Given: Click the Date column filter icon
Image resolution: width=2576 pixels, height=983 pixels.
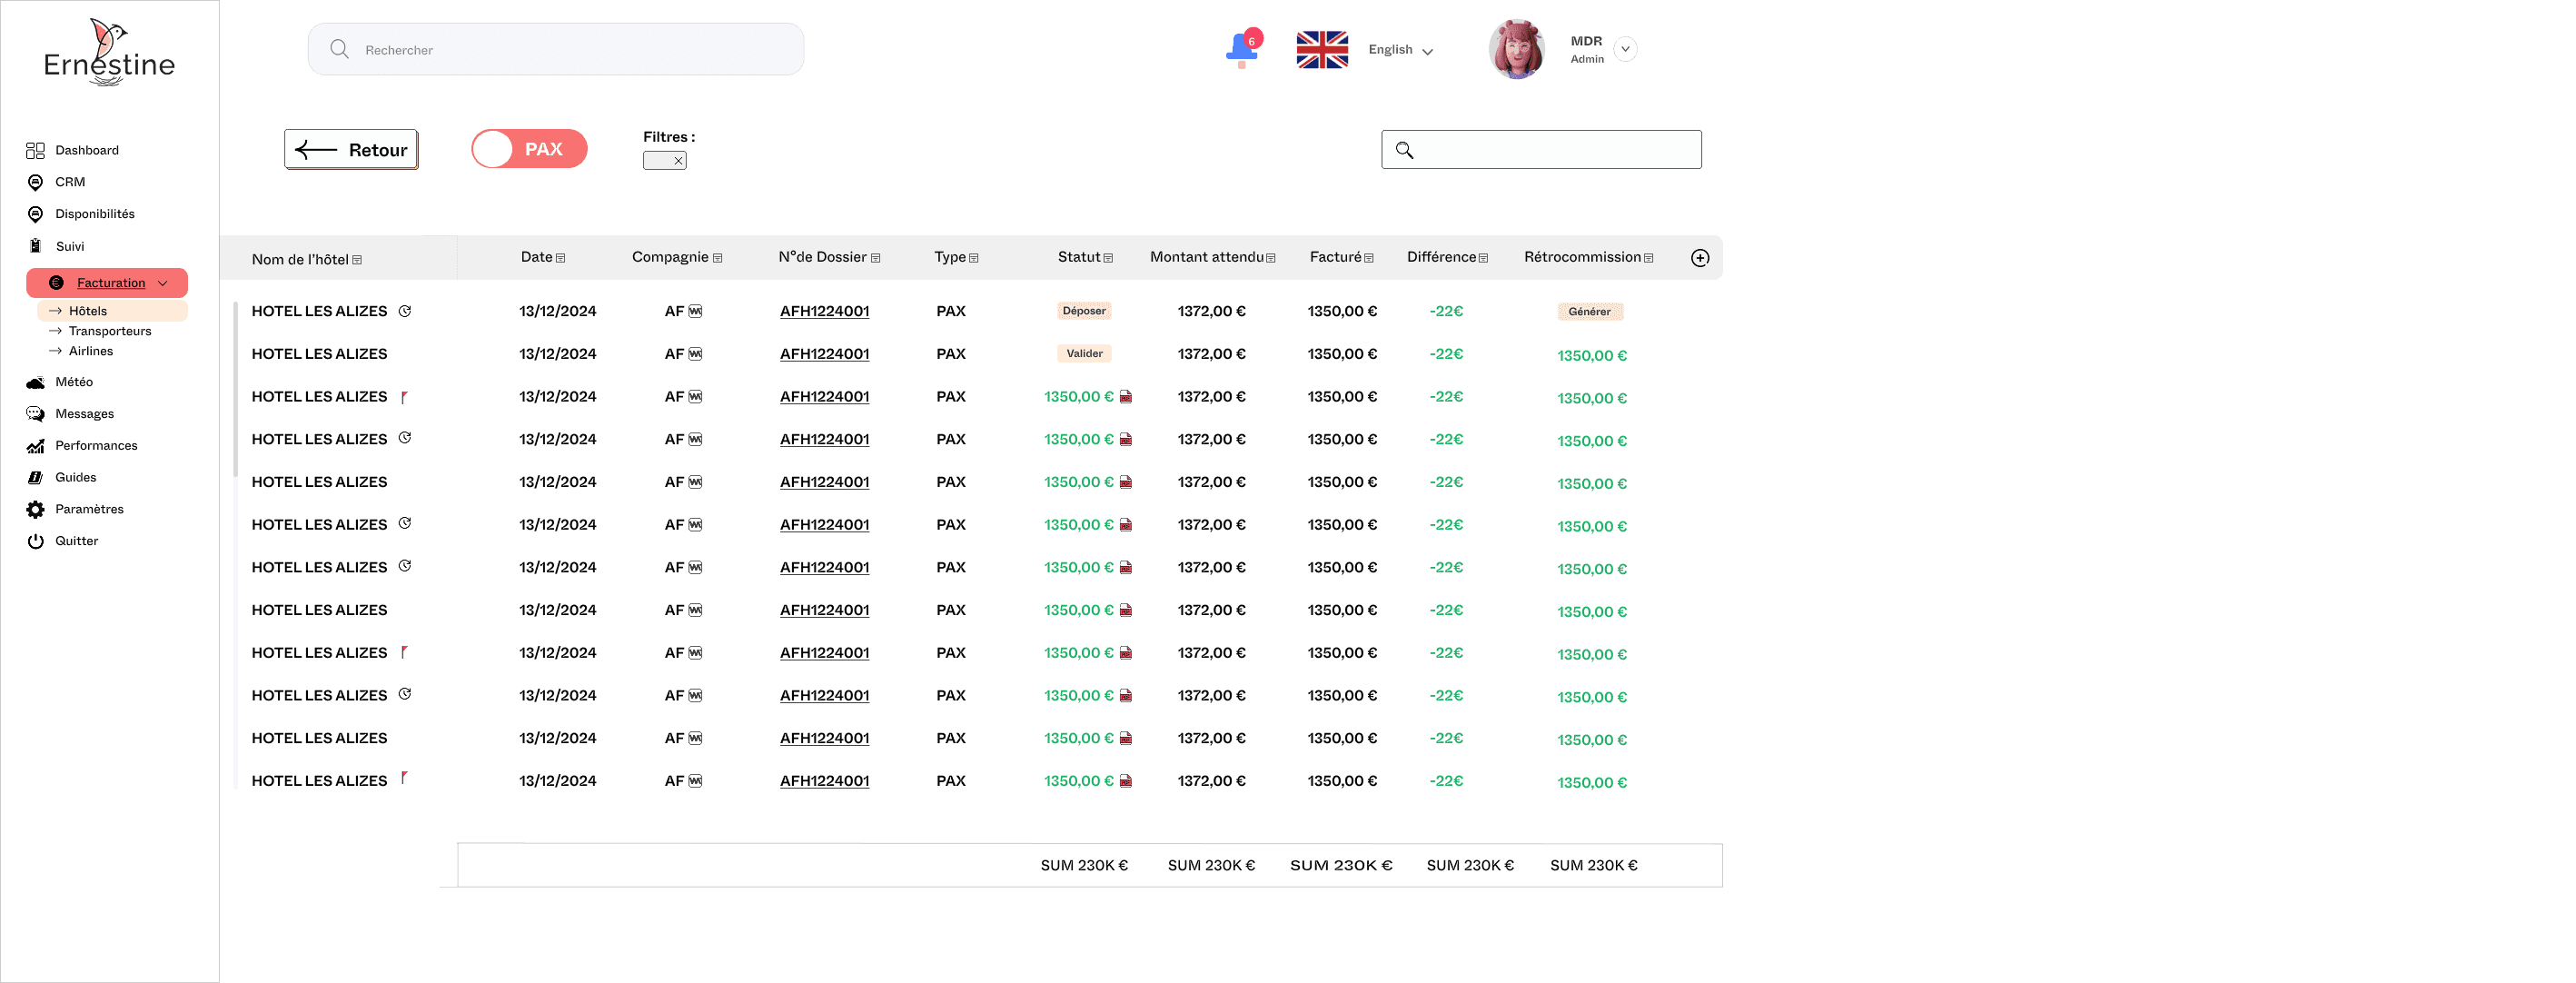Looking at the screenshot, I should 560,258.
